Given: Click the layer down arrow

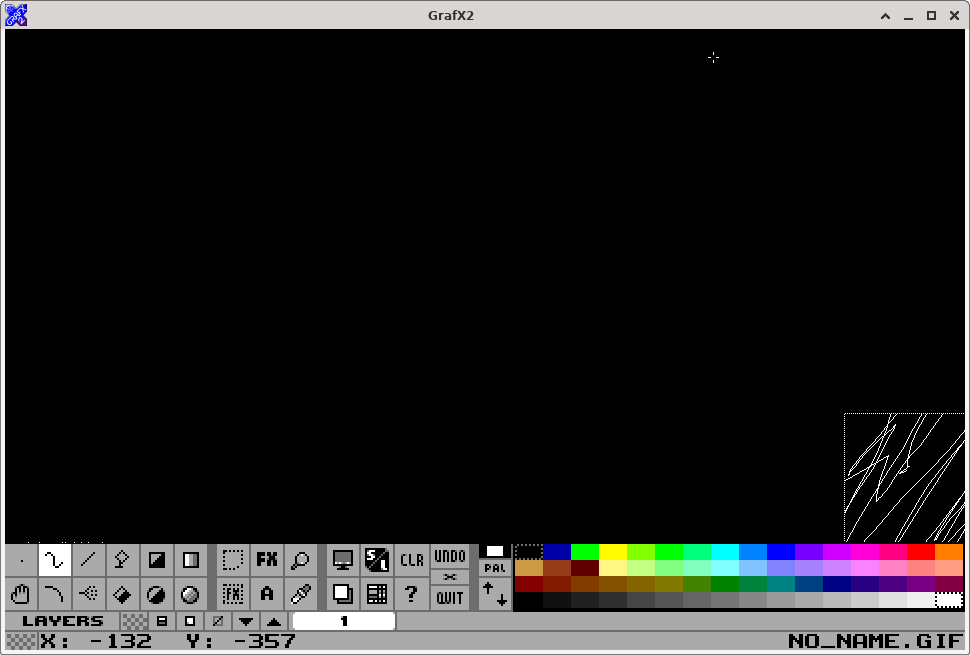Looking at the screenshot, I should [246, 621].
